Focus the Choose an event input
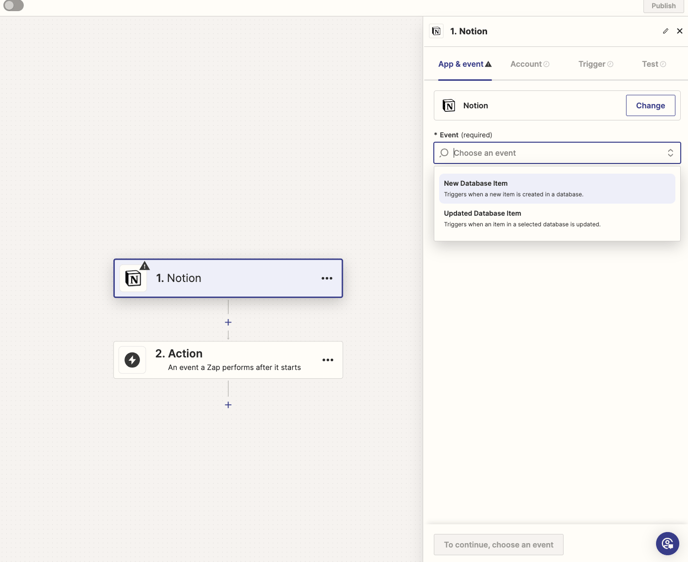This screenshot has width=688, height=562. [x=557, y=153]
